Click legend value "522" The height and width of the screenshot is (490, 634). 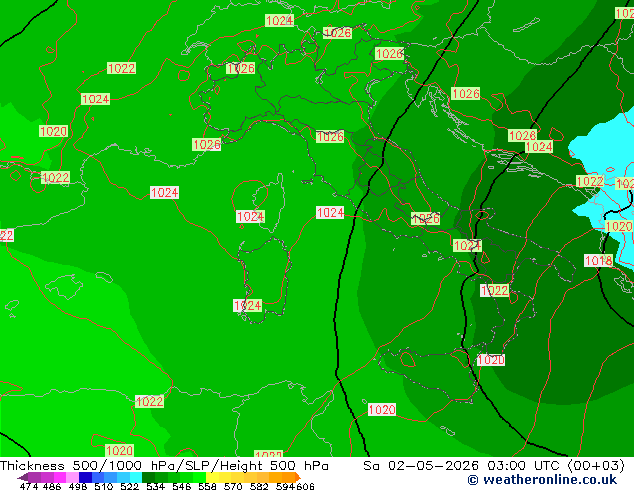(130, 486)
